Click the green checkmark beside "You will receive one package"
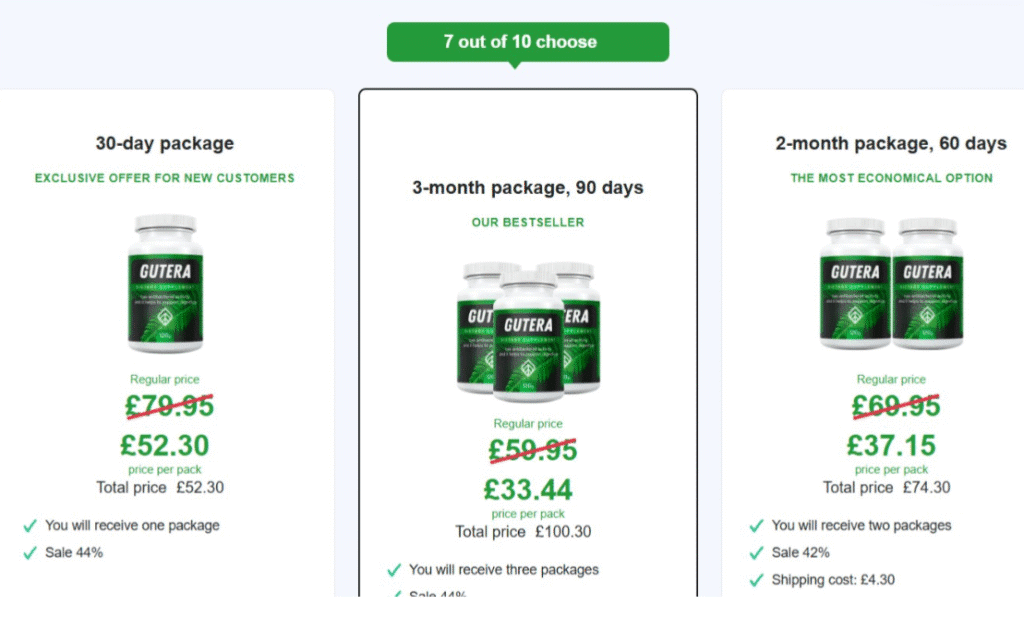1024x617 pixels. click(32, 525)
